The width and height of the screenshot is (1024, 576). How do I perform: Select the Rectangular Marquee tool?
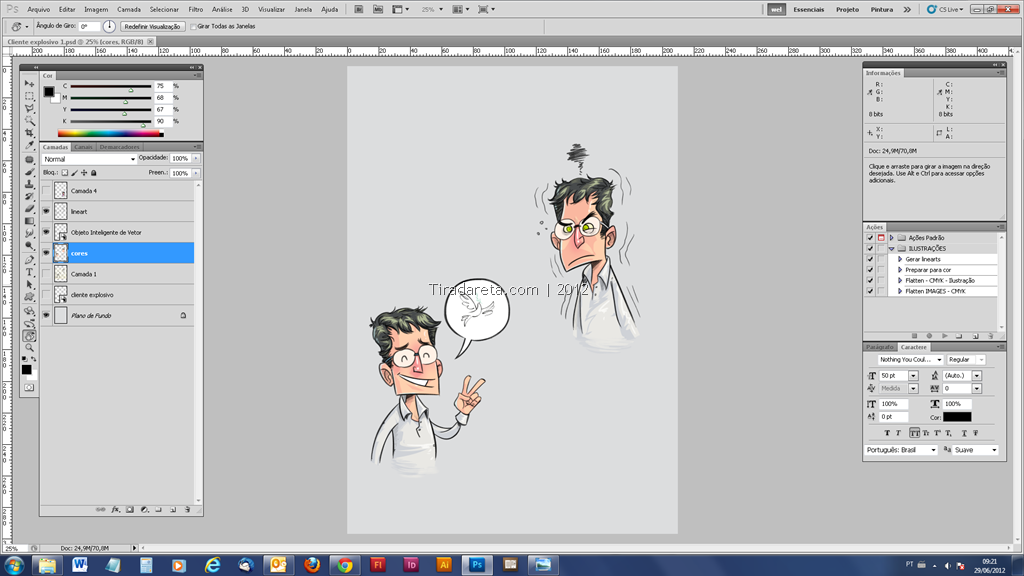coord(29,96)
